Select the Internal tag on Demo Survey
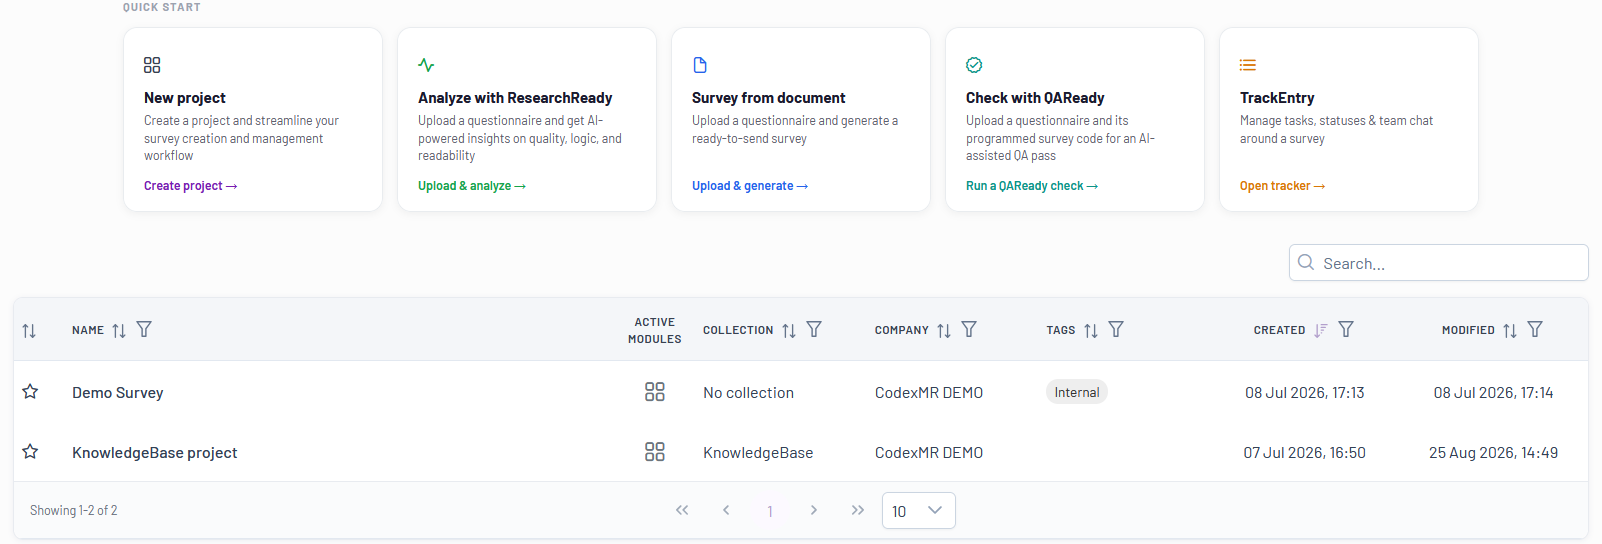This screenshot has width=1602, height=544. [x=1077, y=392]
